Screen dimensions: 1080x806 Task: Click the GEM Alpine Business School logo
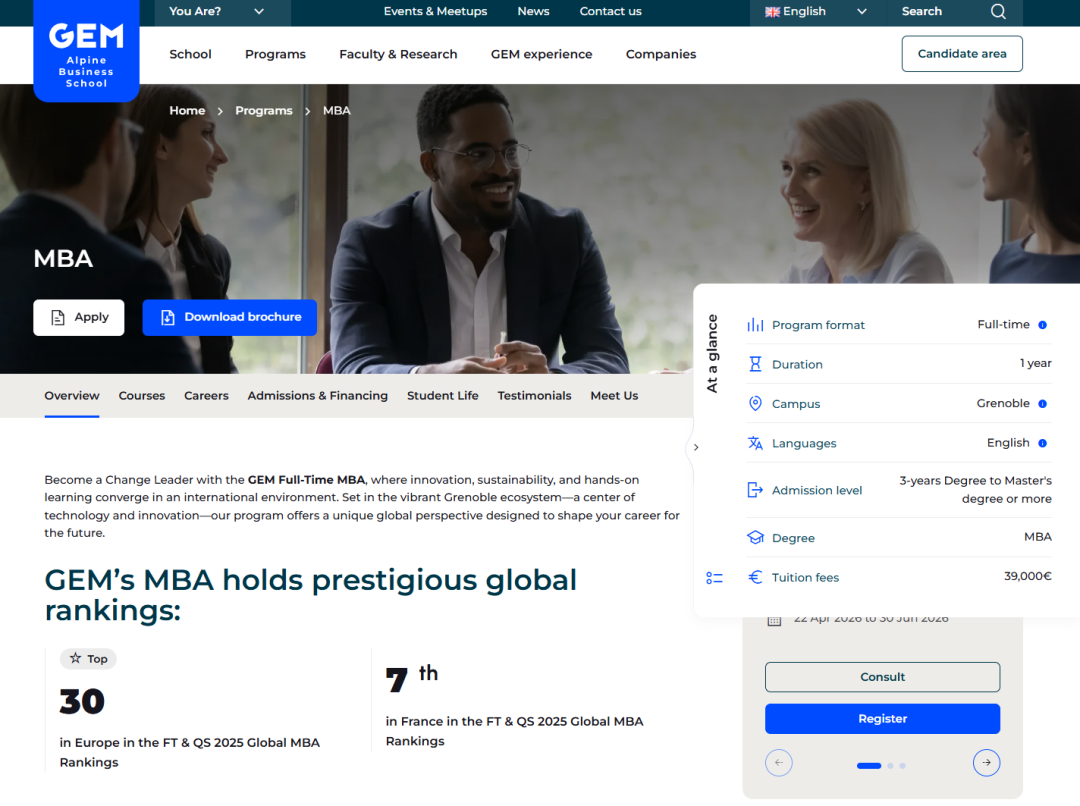click(86, 50)
